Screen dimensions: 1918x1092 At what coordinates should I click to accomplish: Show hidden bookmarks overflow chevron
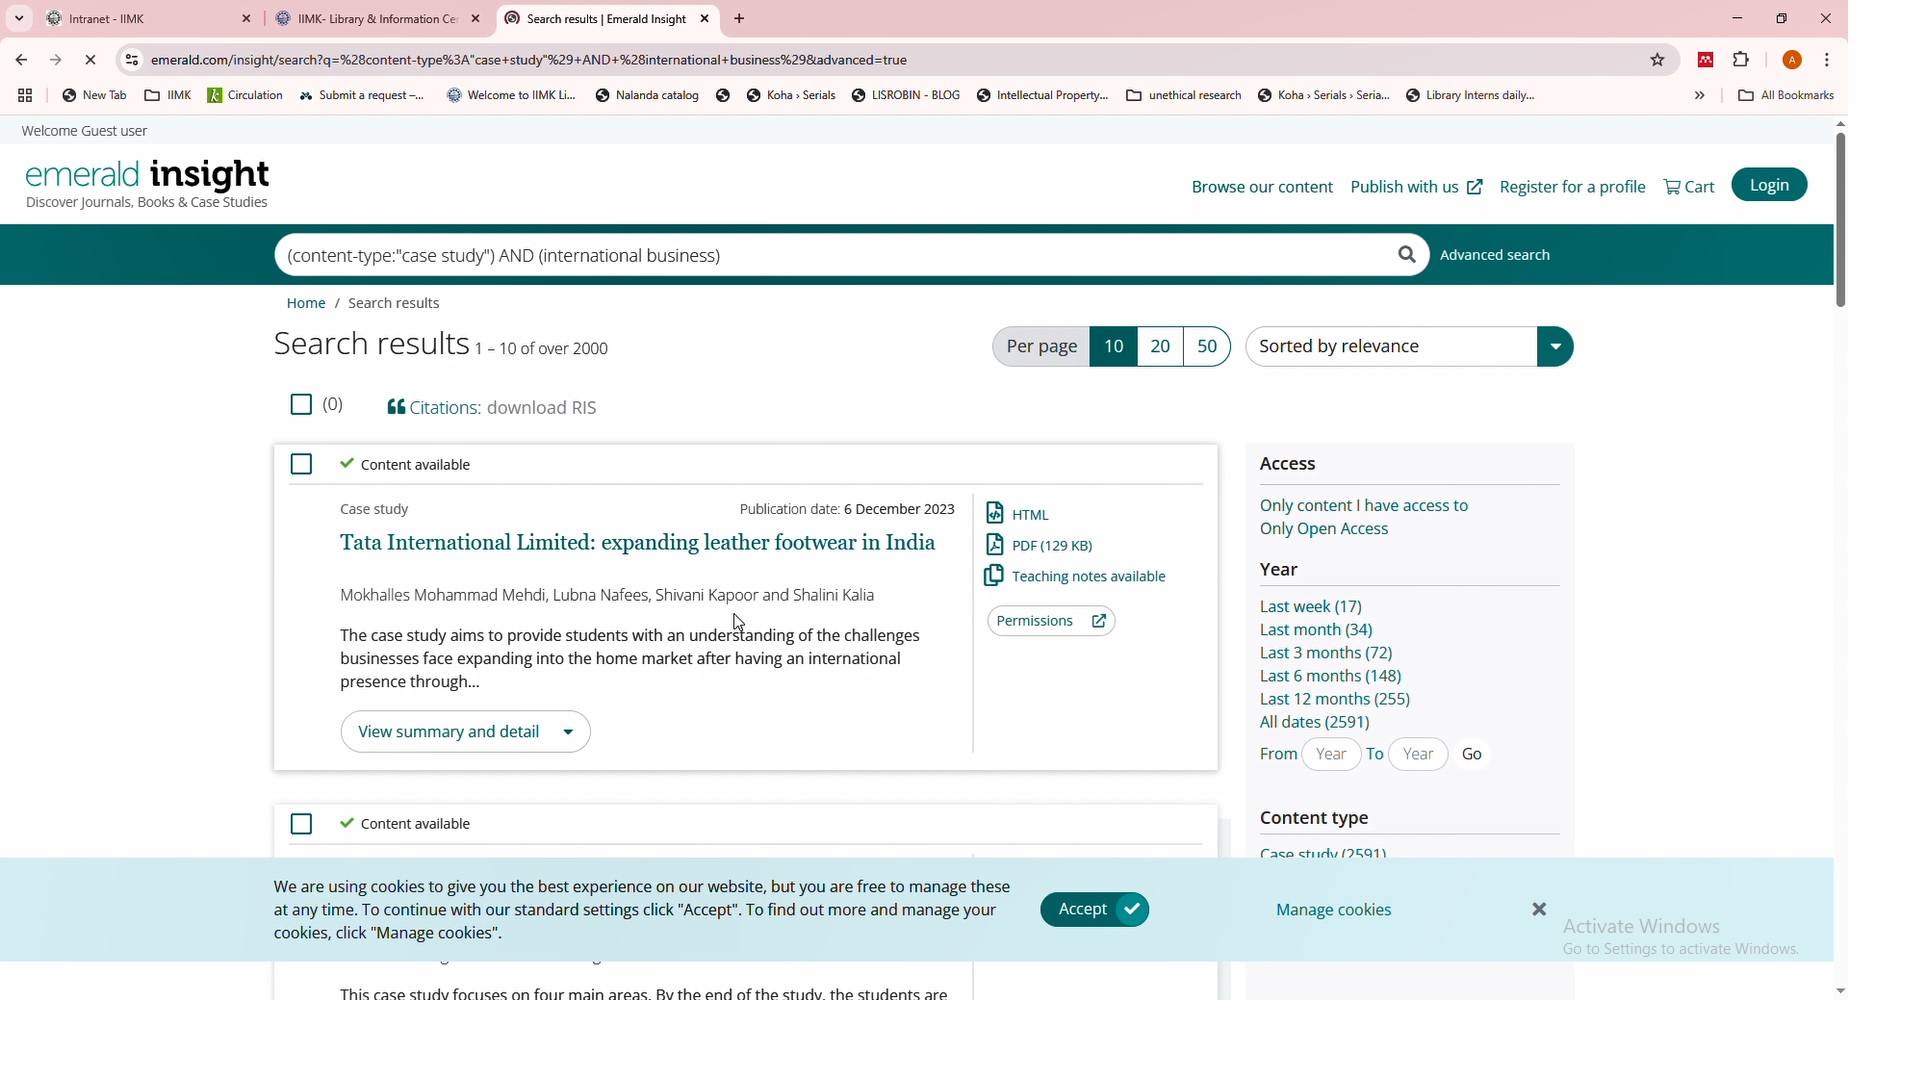pyautogui.click(x=1699, y=96)
